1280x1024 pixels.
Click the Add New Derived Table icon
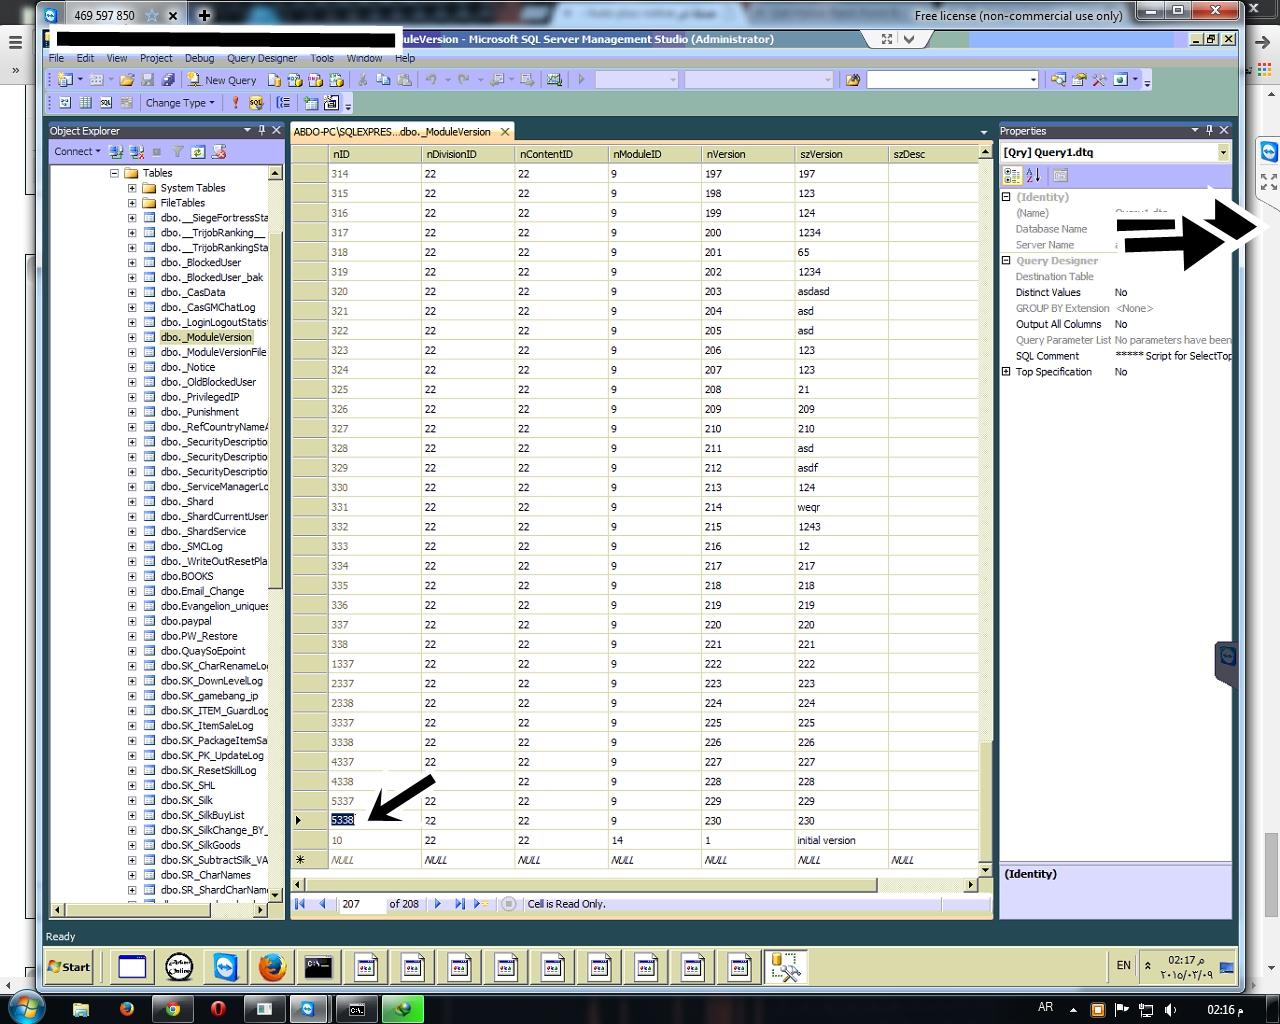(x=331, y=103)
